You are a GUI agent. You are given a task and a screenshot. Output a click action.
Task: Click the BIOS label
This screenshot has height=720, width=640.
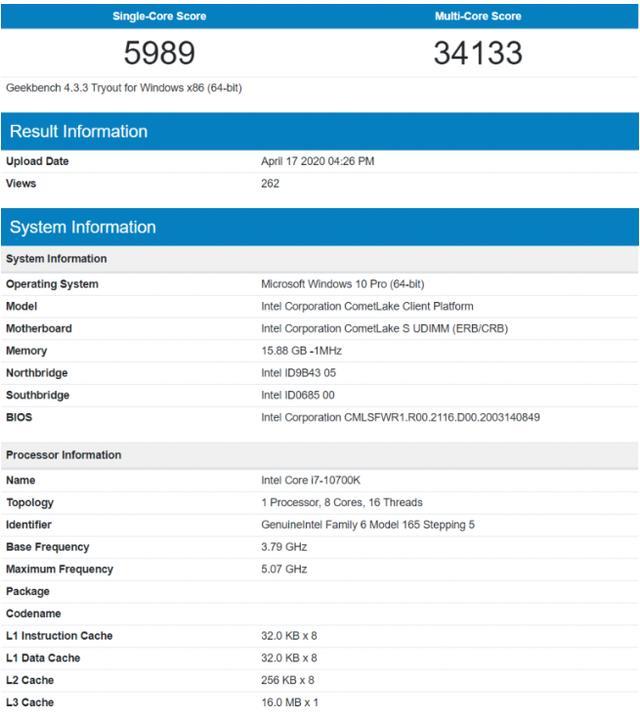(19, 417)
